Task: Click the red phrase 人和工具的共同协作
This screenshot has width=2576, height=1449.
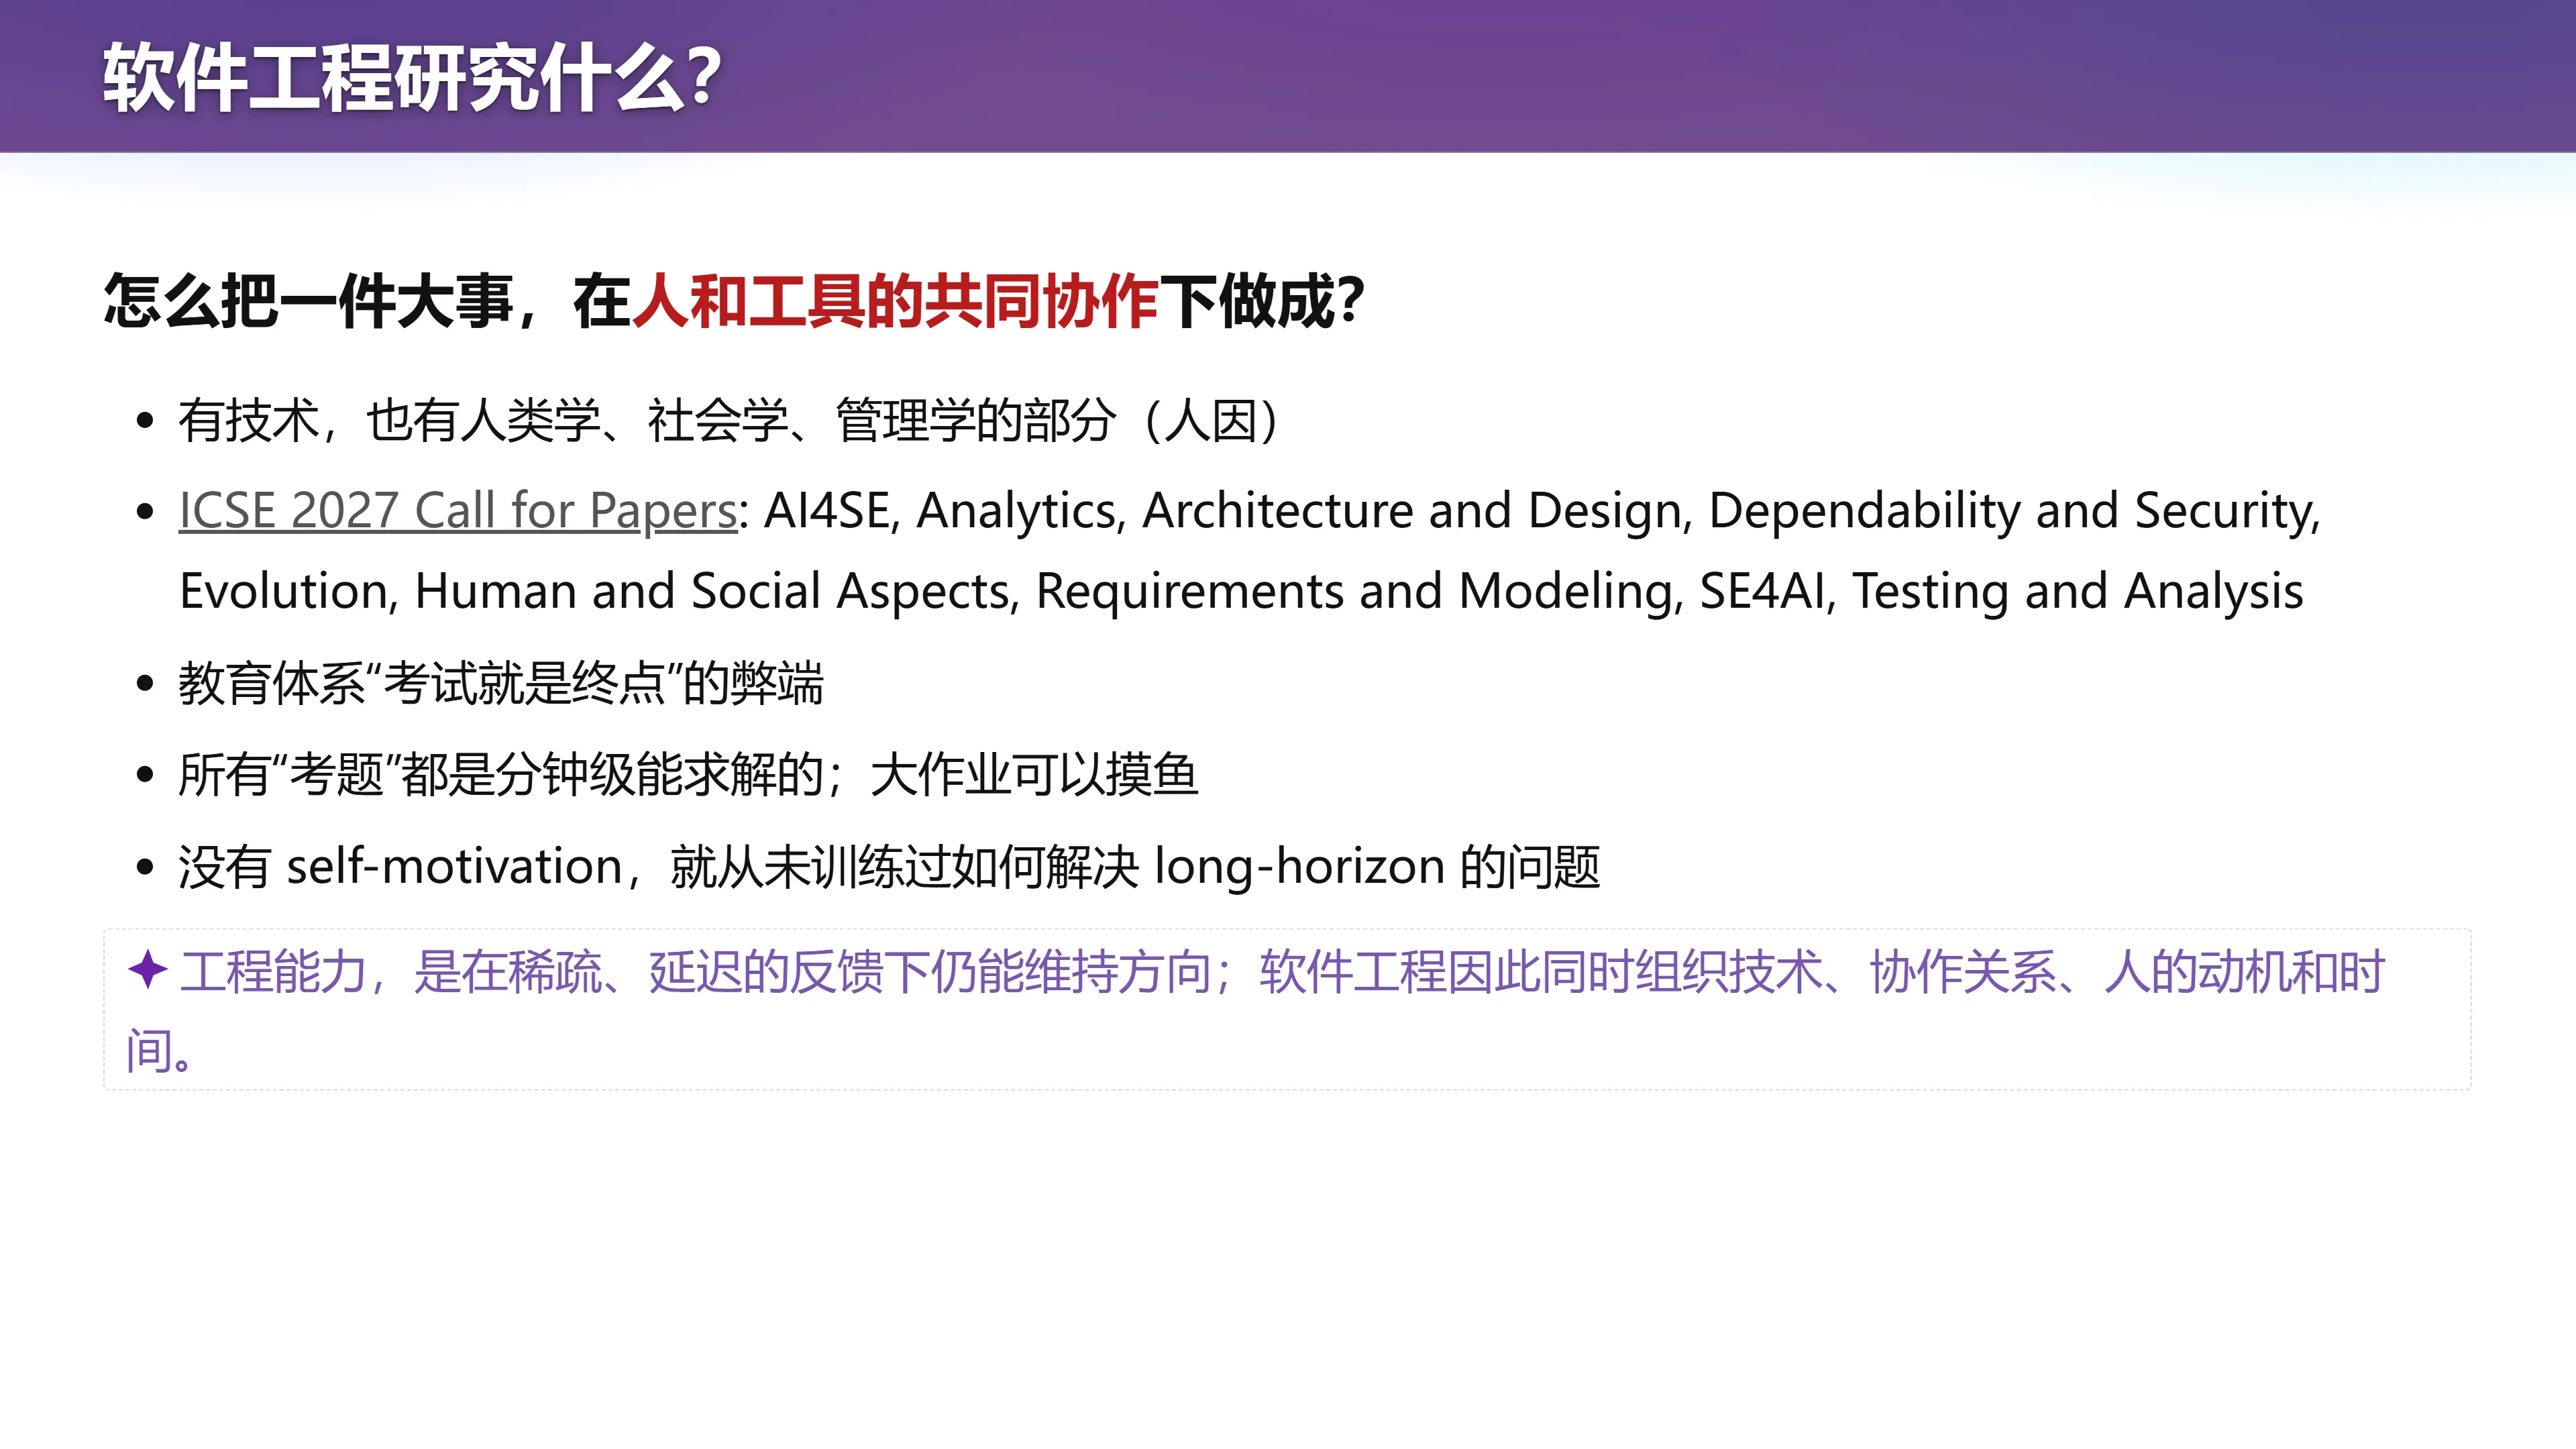Action: (x=895, y=300)
